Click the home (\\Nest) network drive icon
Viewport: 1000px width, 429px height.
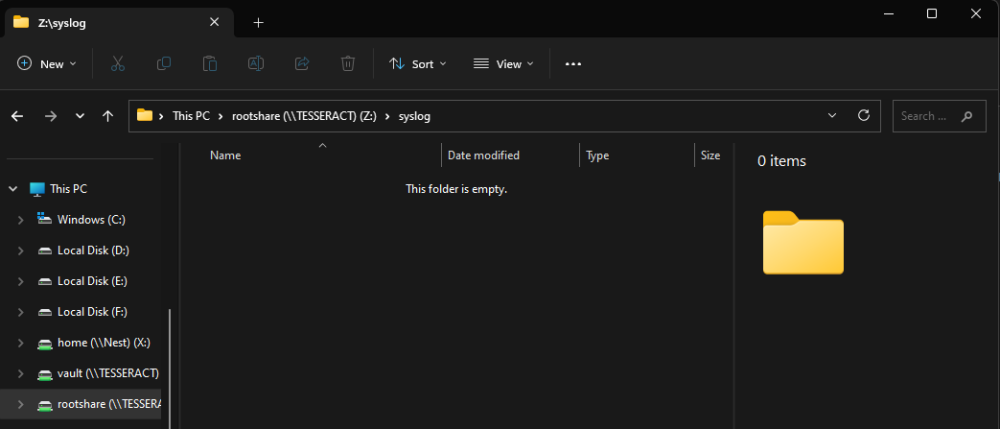(x=44, y=343)
